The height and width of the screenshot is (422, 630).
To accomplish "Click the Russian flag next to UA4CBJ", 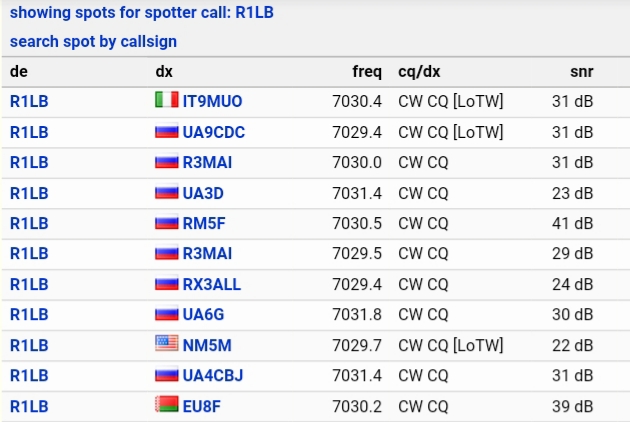I will tap(167, 375).
